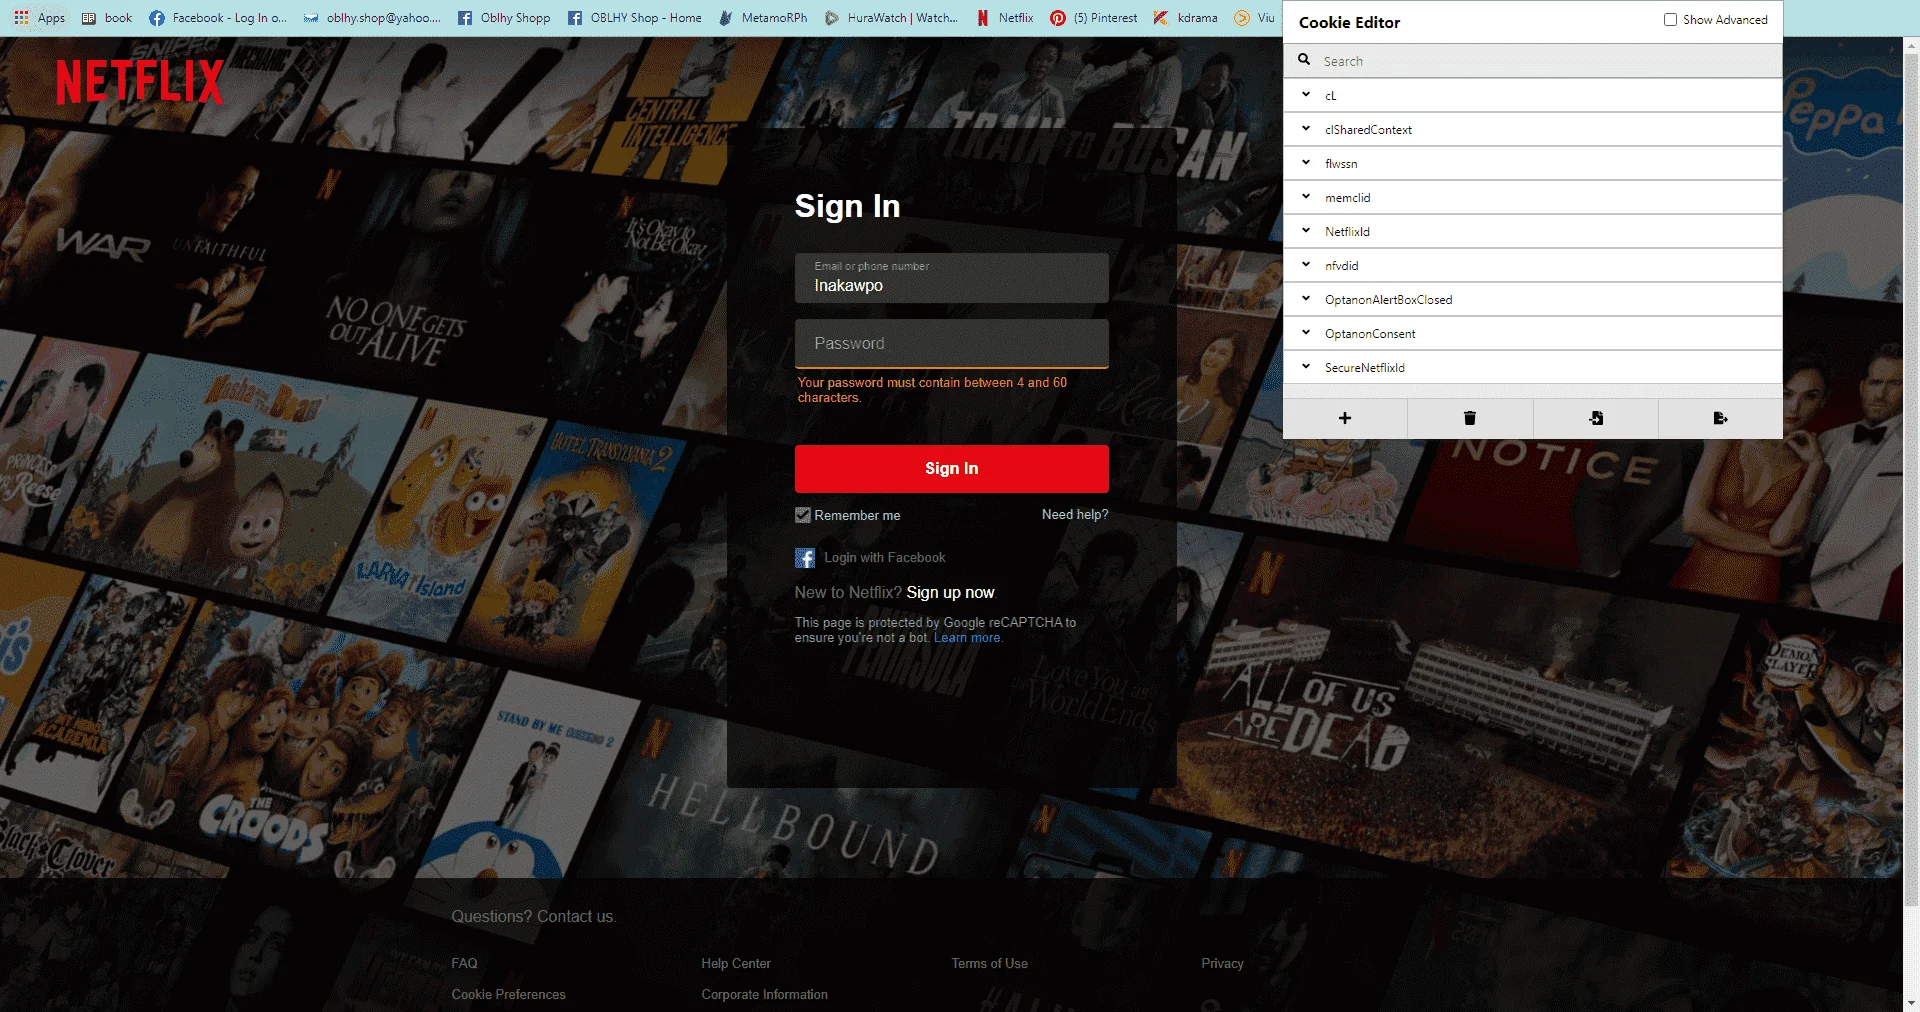This screenshot has width=1920, height=1012.
Task: Open the Netflix bookmark
Action: pos(1005,18)
